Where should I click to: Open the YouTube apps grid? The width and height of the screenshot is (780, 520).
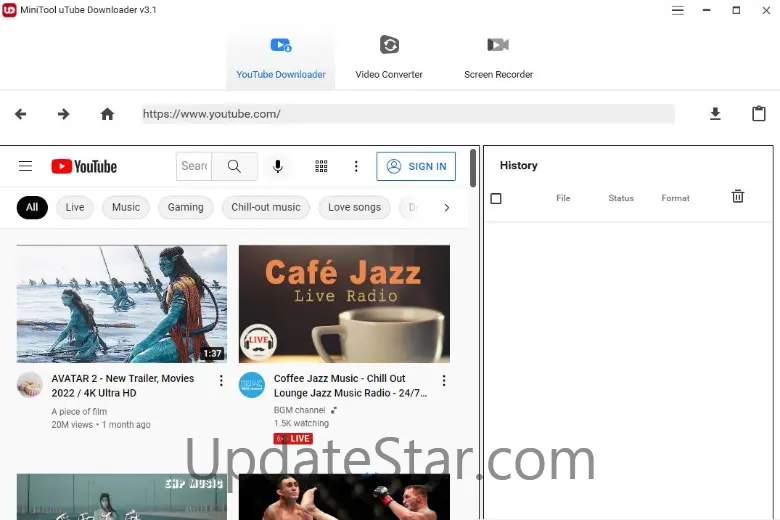point(321,166)
